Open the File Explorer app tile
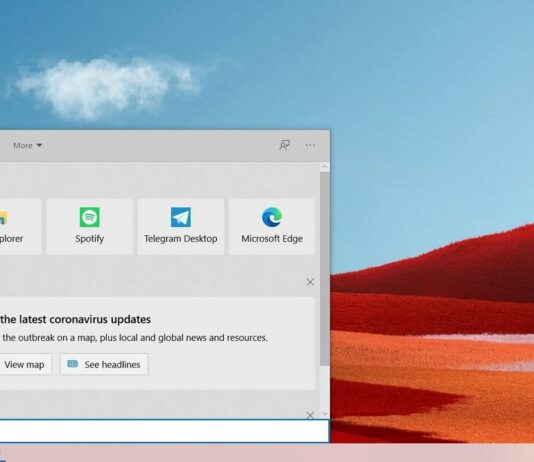534x462 pixels. point(20,226)
